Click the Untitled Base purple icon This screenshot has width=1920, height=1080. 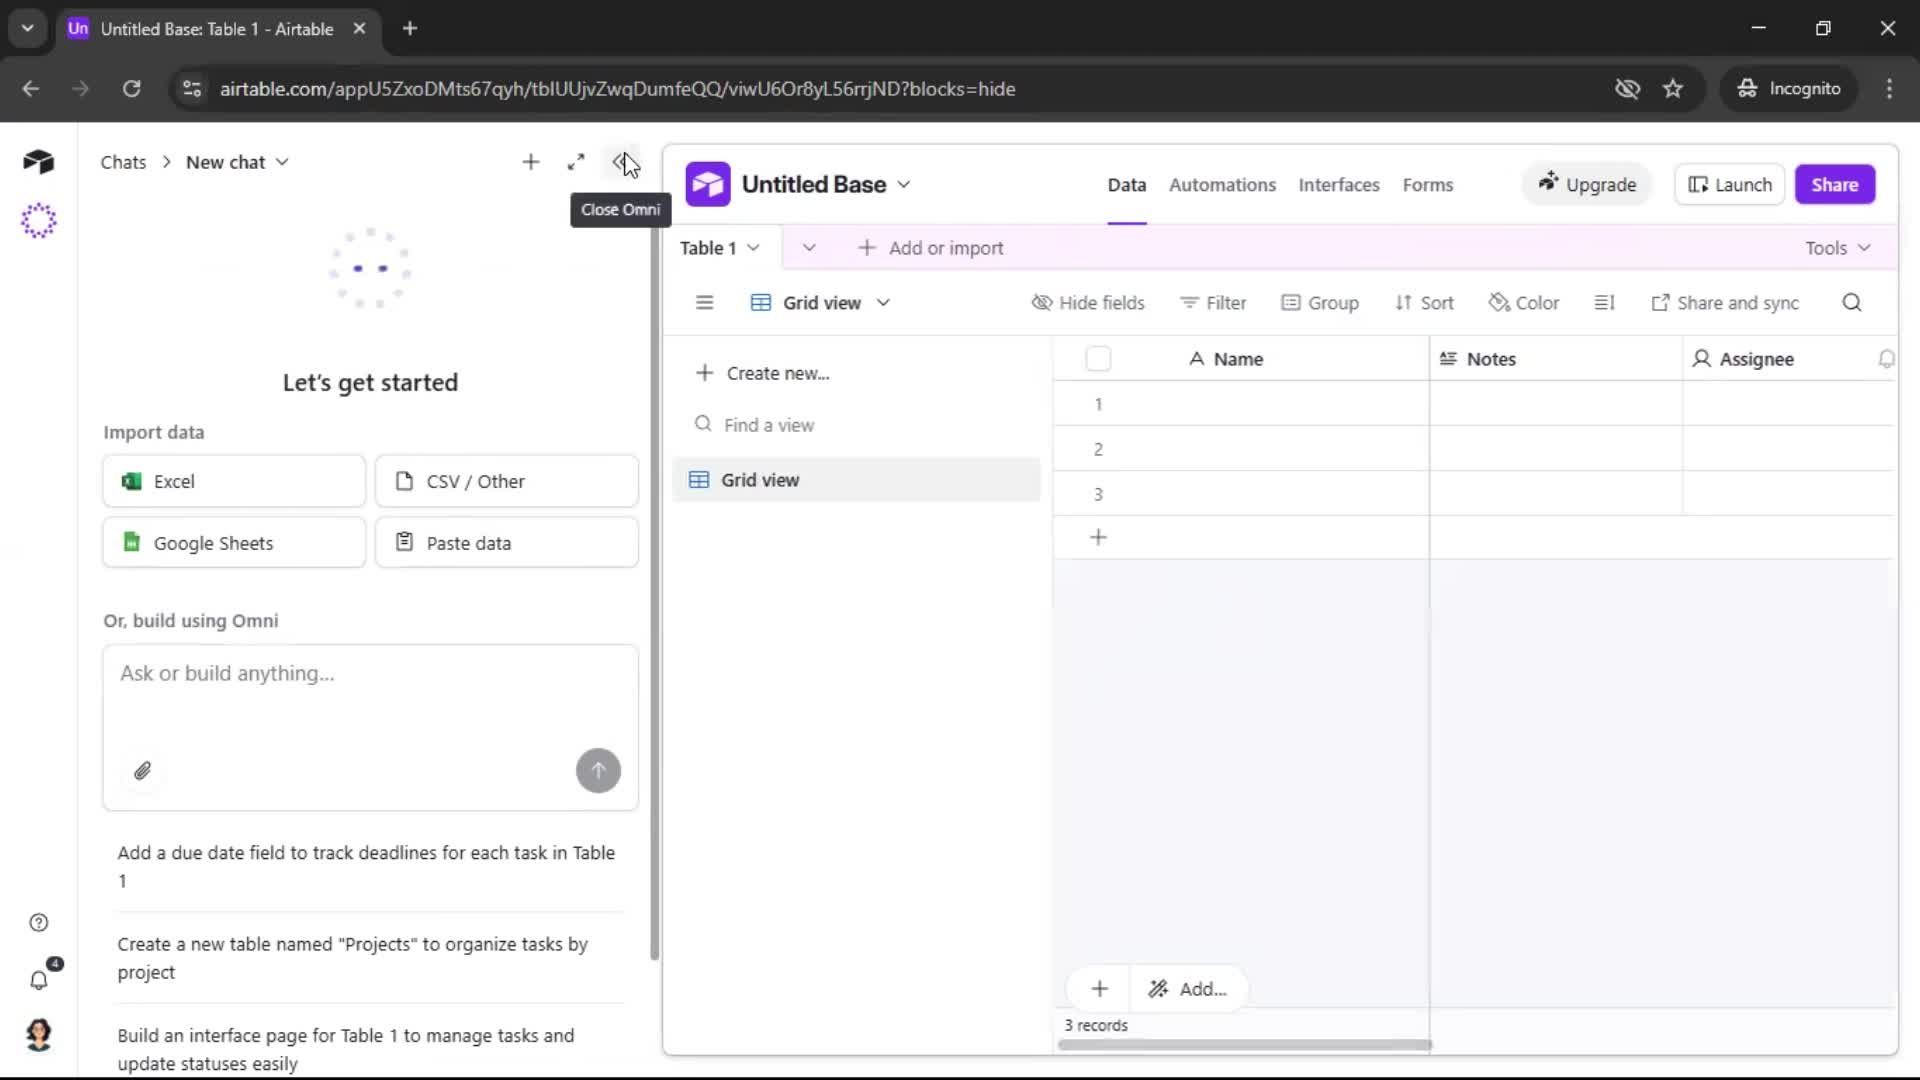(x=708, y=185)
